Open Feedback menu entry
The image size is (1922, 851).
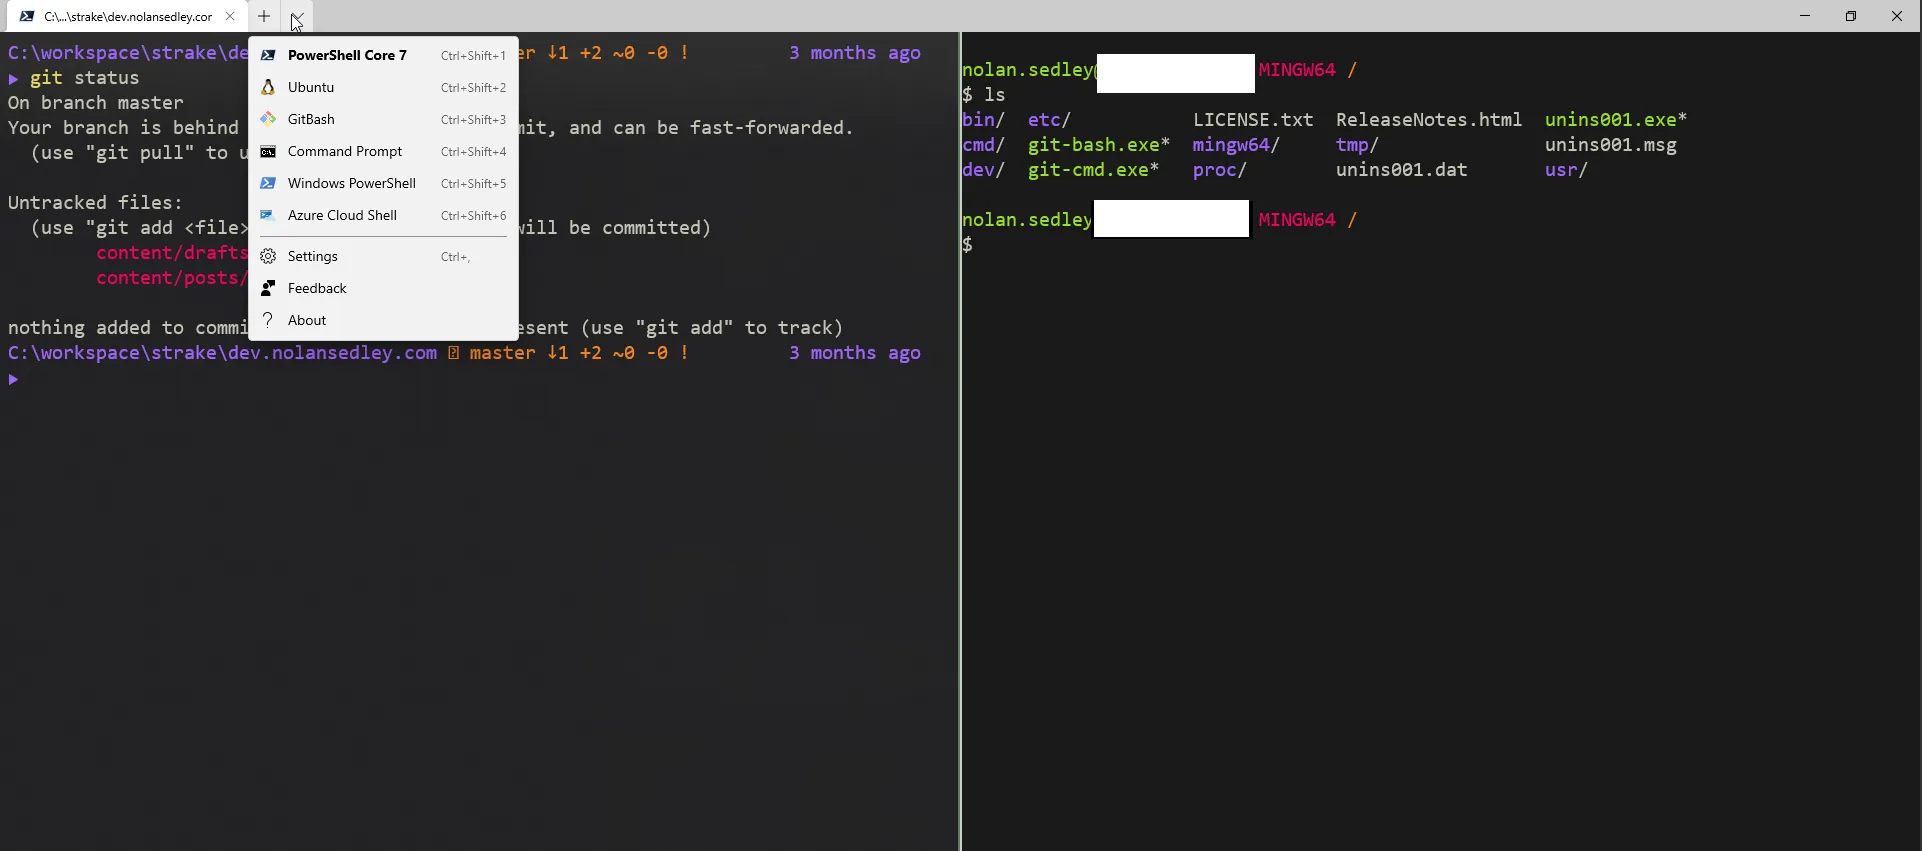tap(383, 288)
